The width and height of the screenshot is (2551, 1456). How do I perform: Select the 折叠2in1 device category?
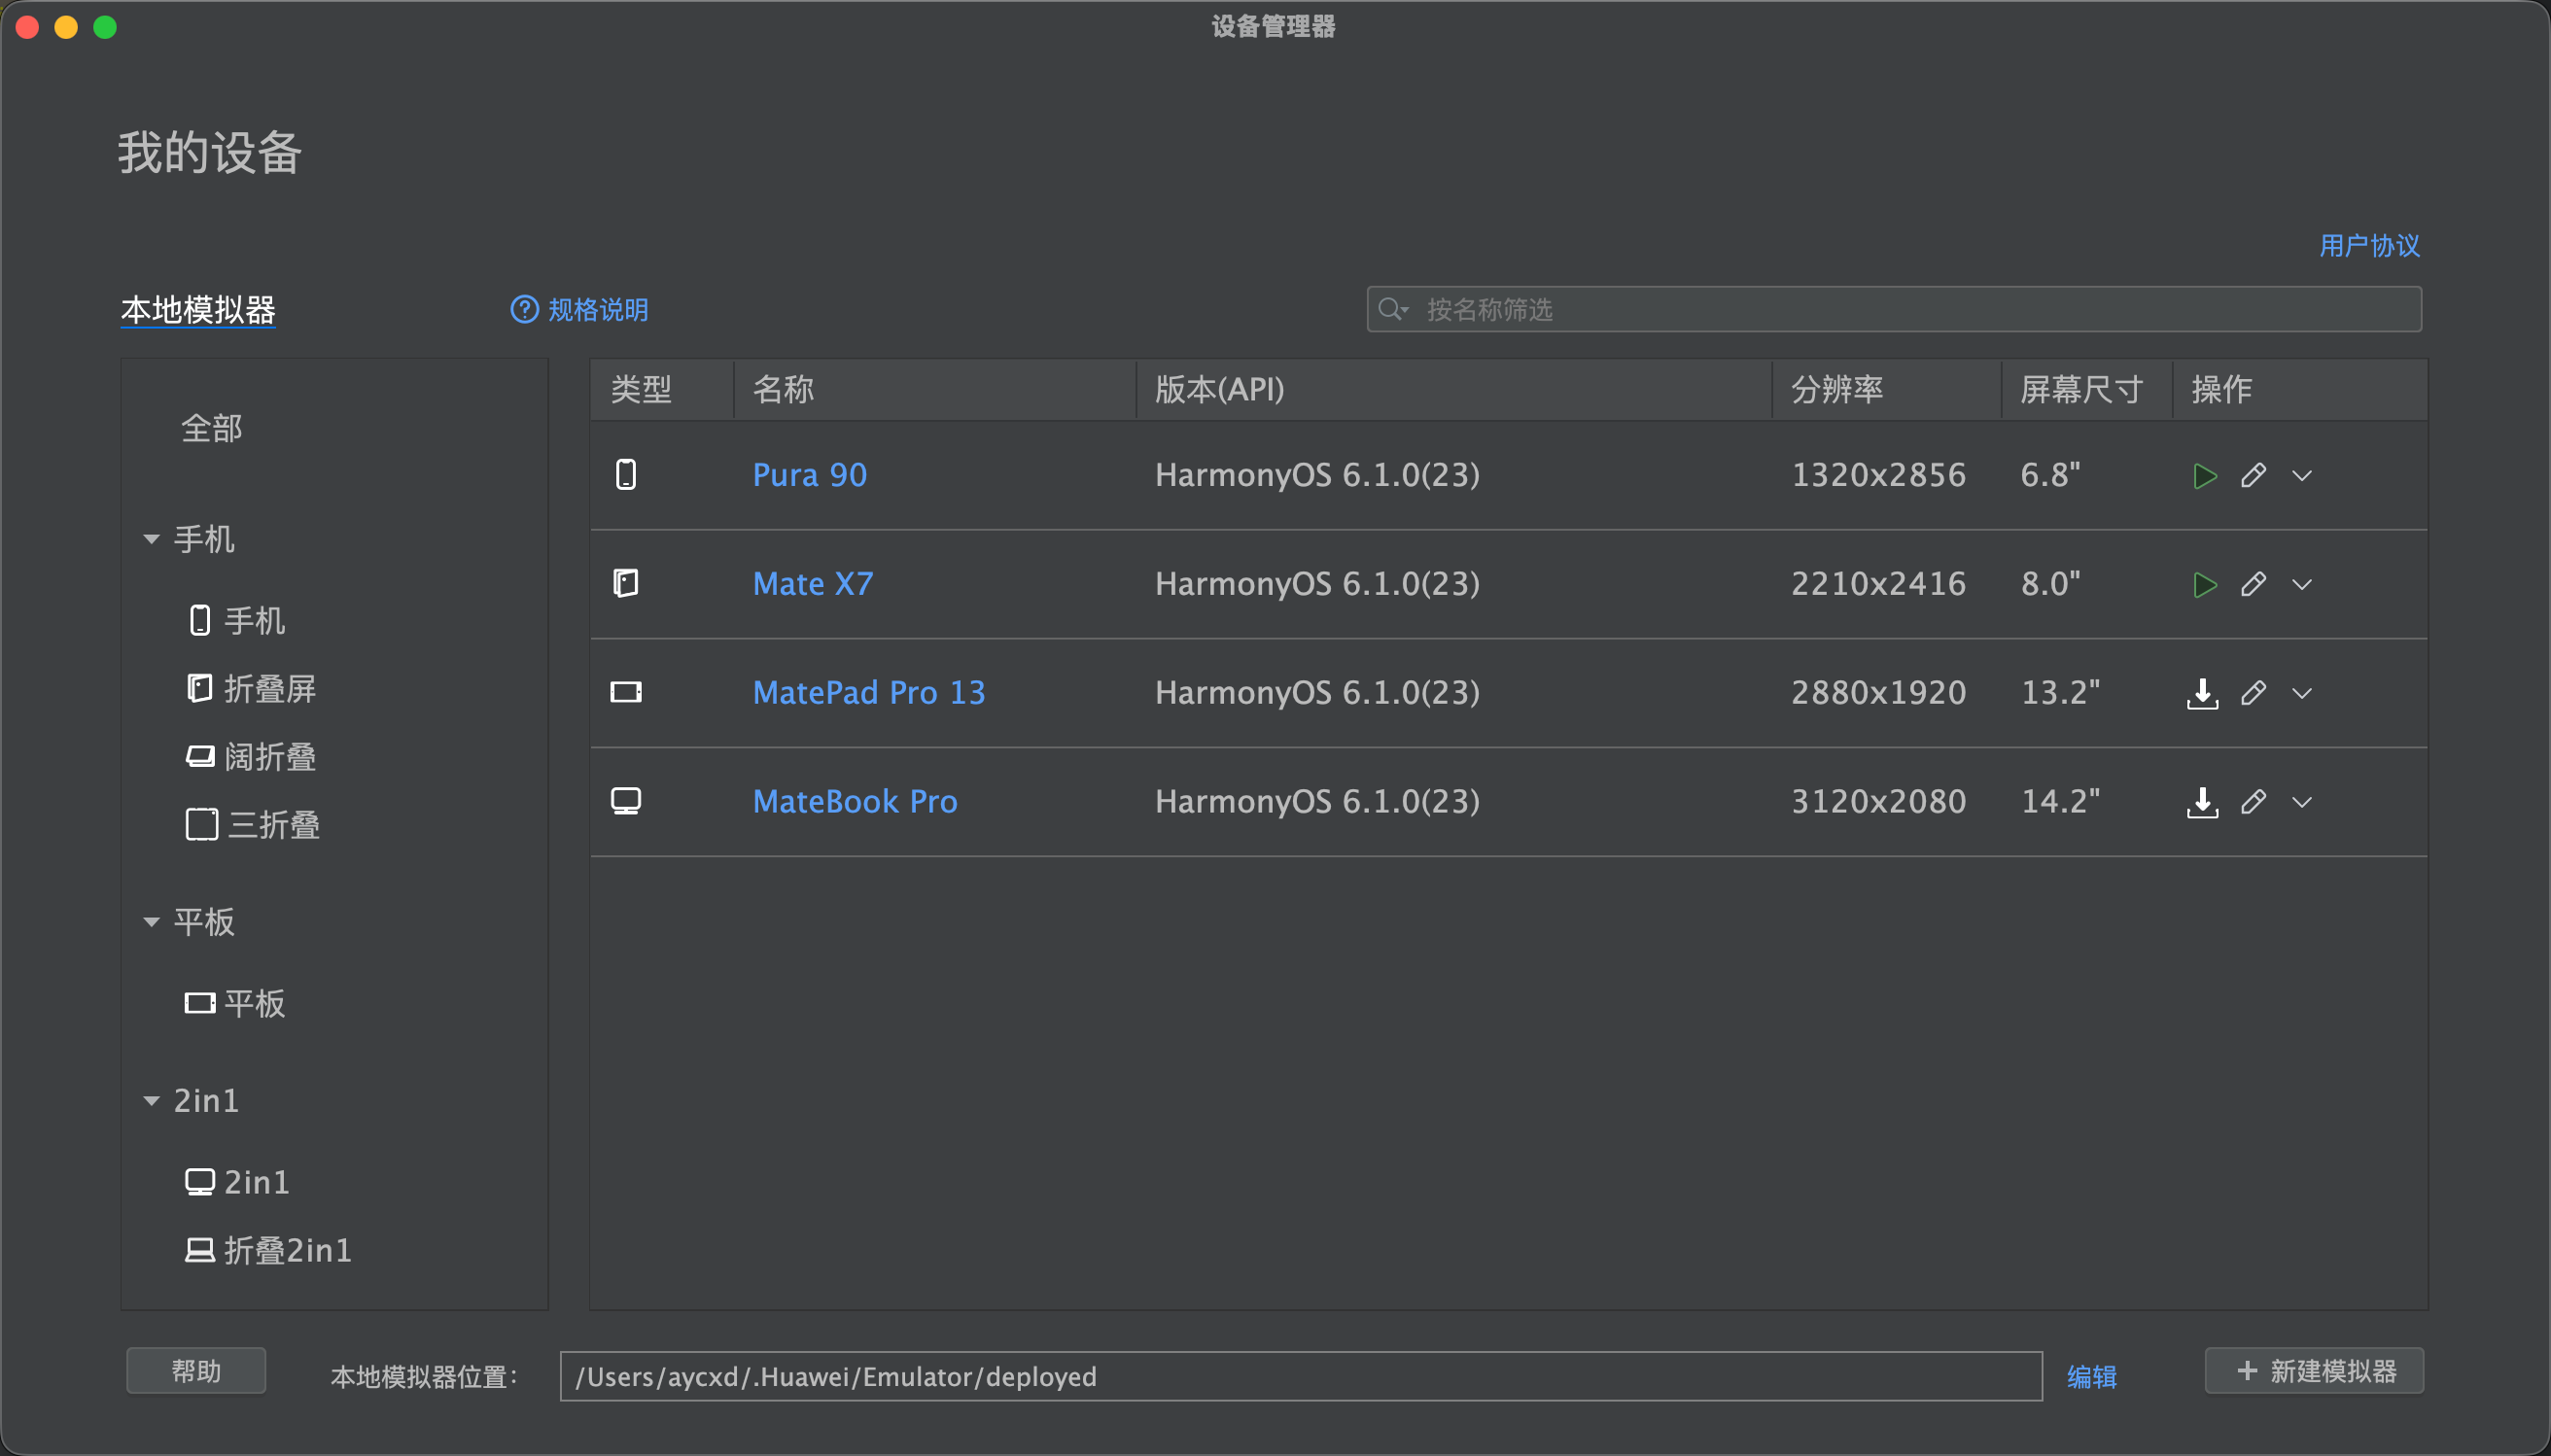point(269,1251)
